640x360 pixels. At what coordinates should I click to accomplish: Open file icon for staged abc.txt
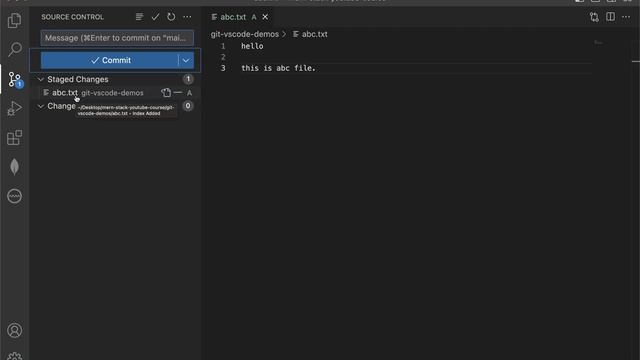coord(166,93)
